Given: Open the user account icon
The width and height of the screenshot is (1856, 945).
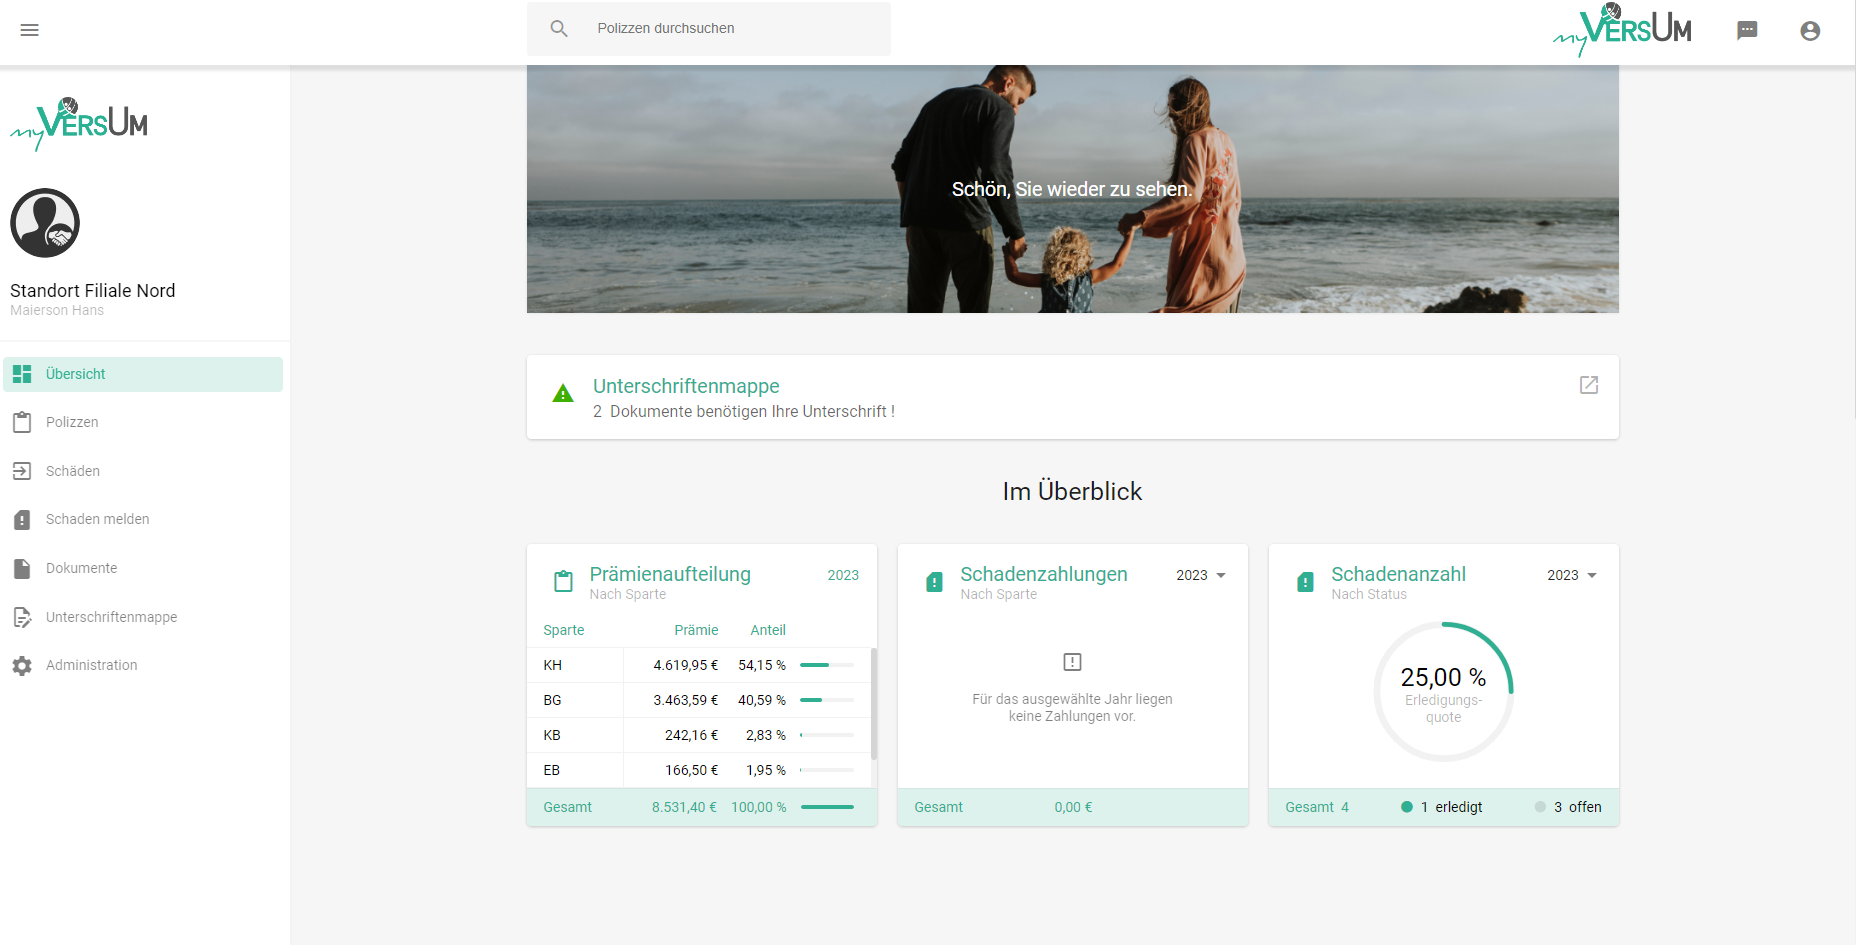Looking at the screenshot, I should coord(1810,31).
